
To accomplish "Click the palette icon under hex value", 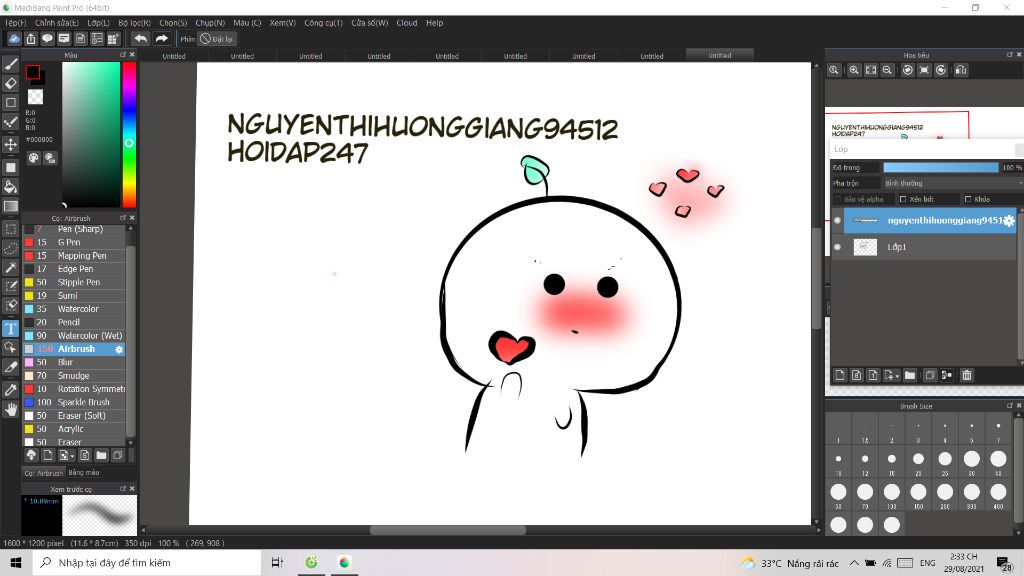I will coord(33,158).
